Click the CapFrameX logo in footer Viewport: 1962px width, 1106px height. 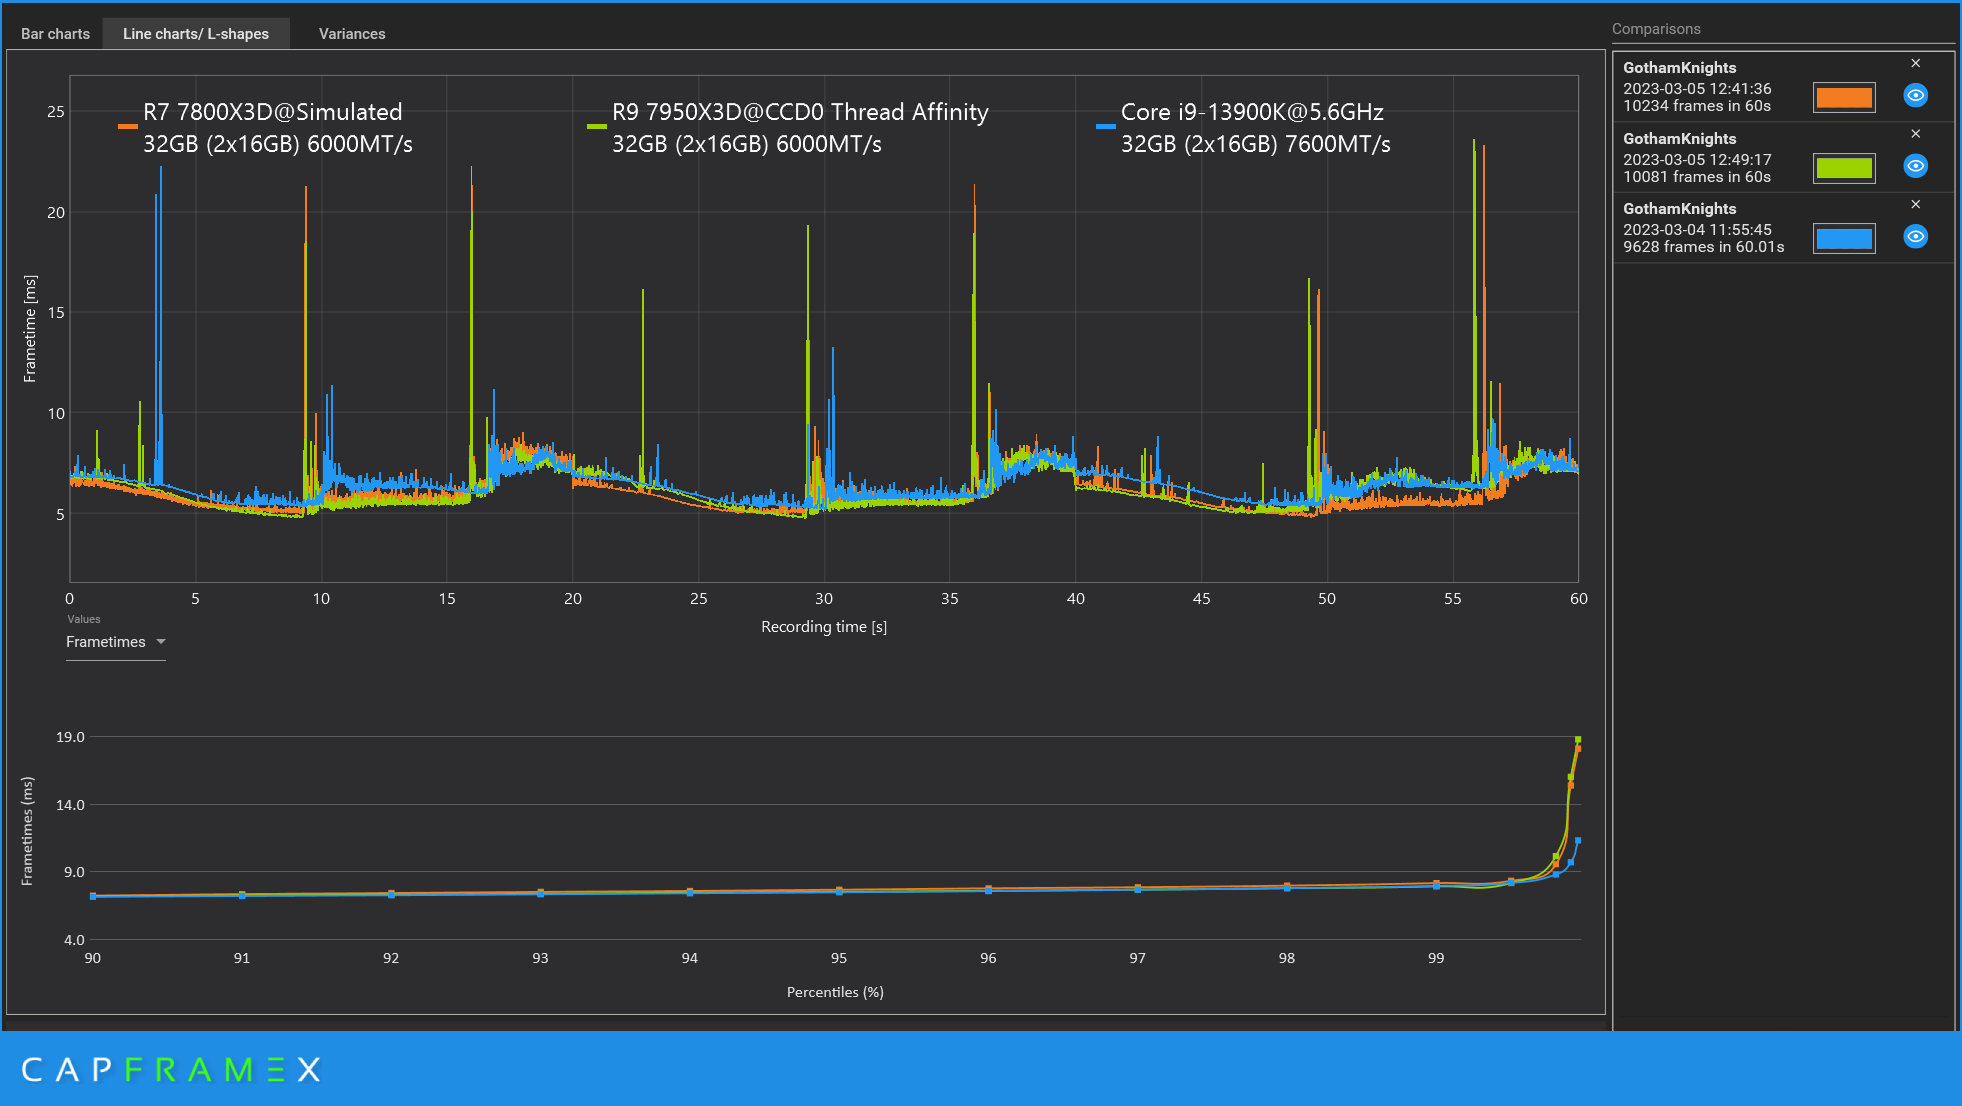click(171, 1069)
